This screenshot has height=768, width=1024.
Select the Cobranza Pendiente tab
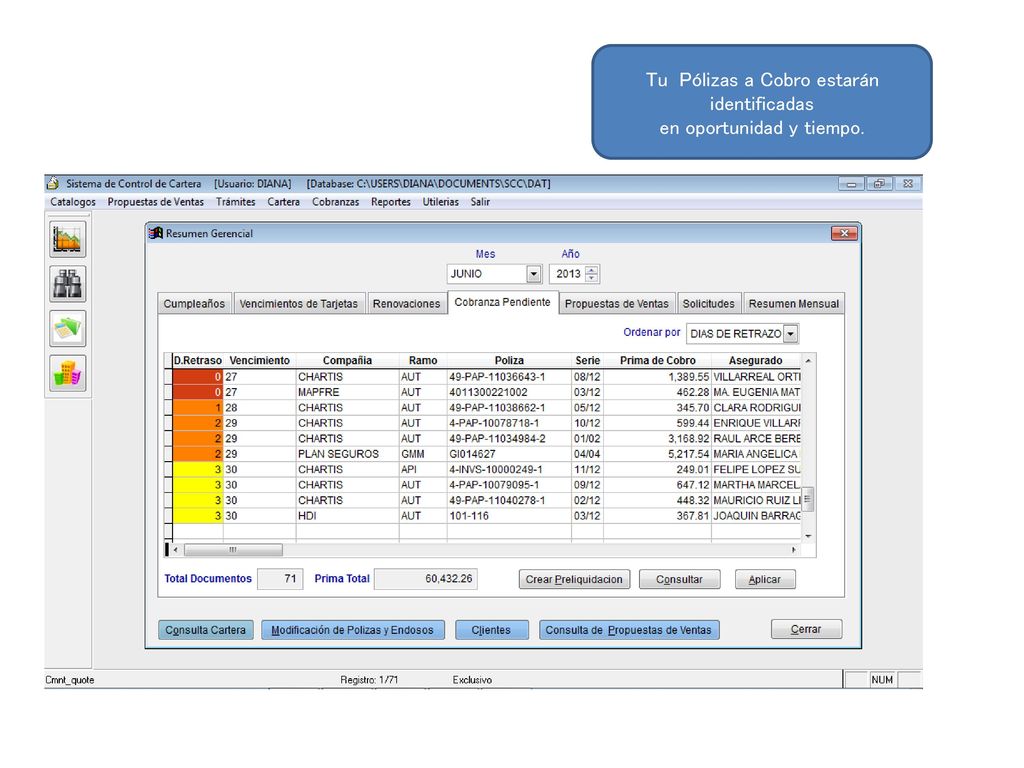[502, 302]
